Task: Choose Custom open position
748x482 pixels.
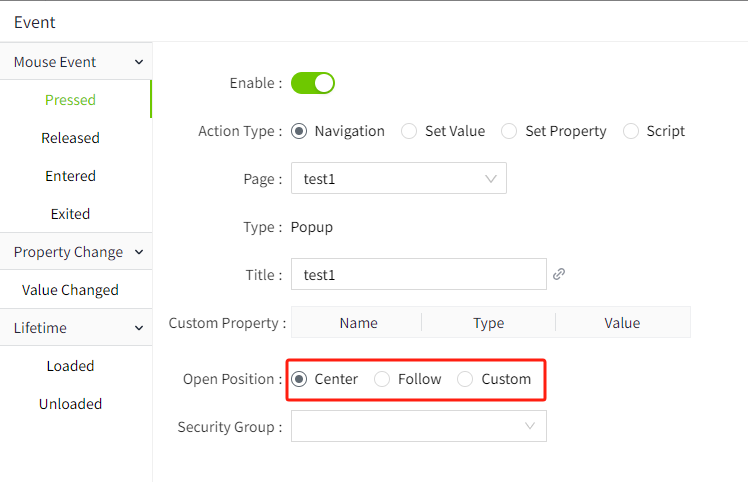Action: point(465,379)
